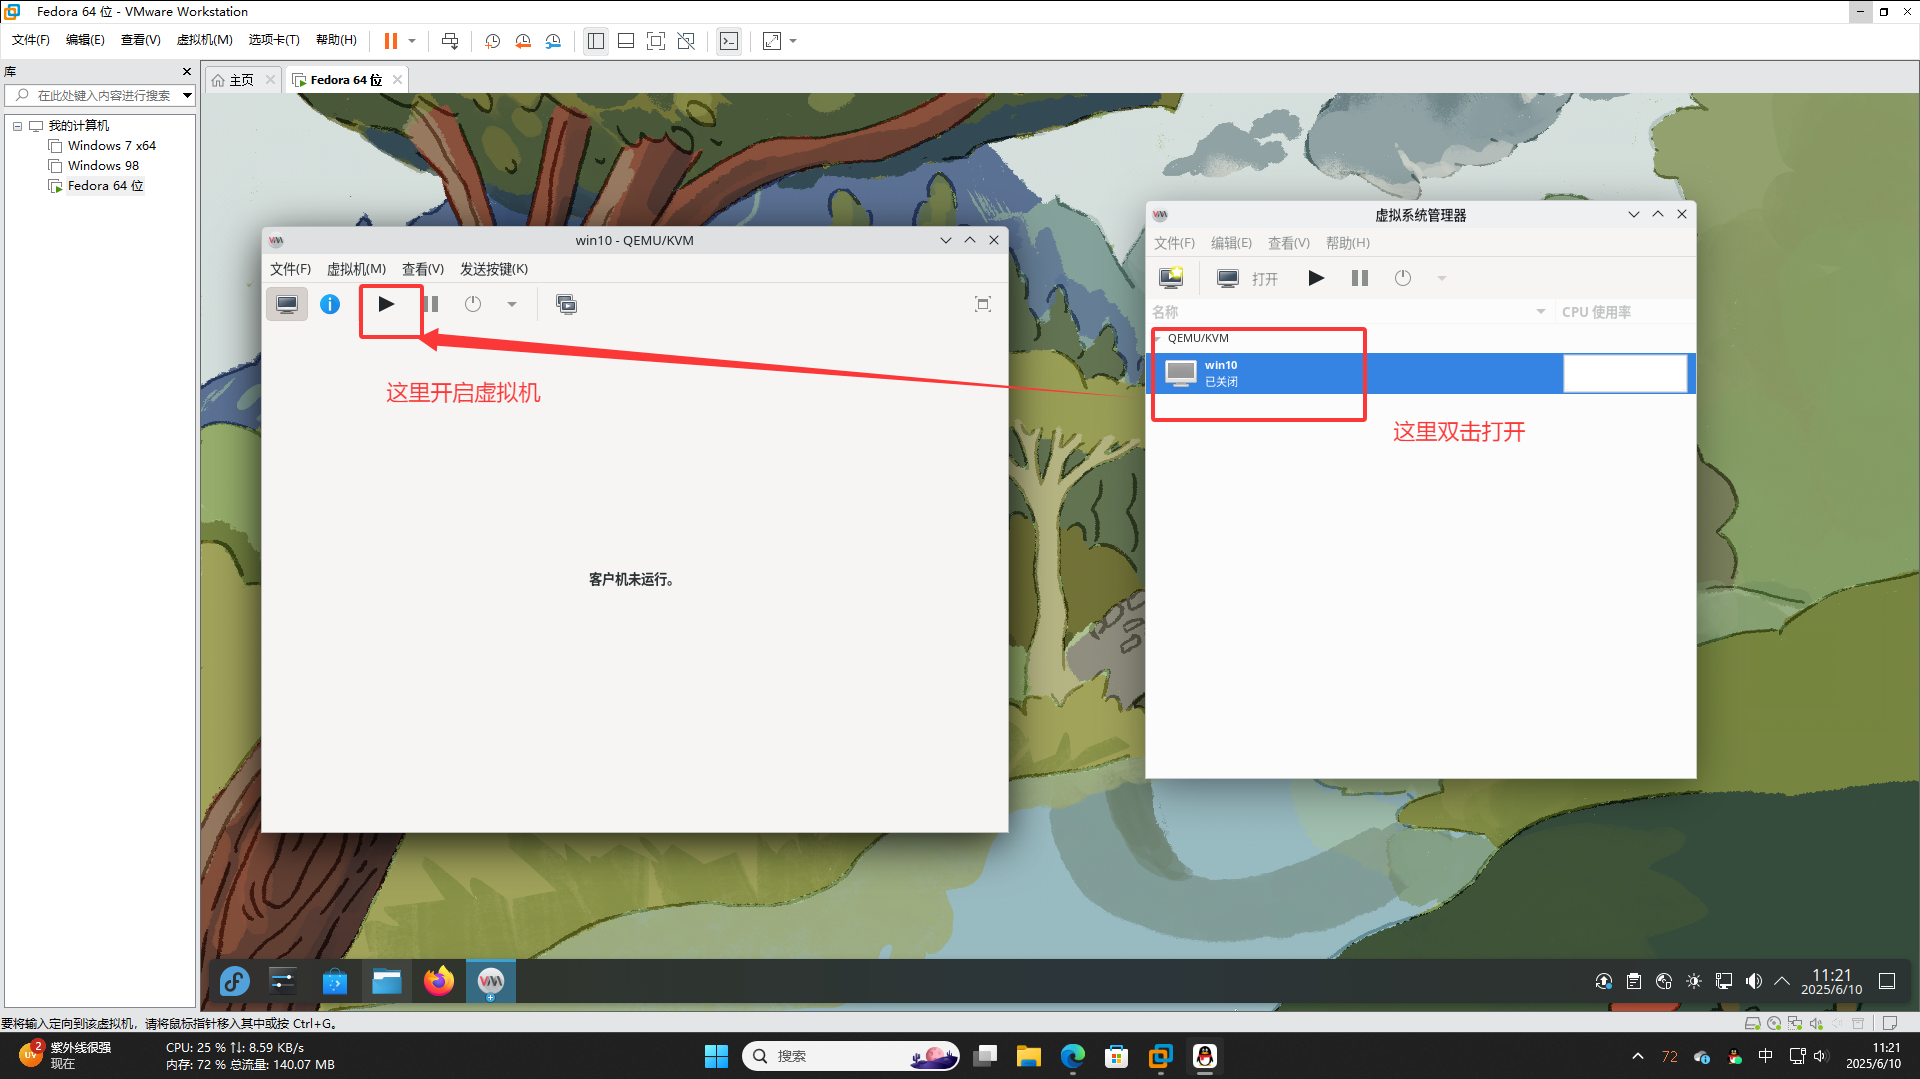Viewport: 1920px width, 1079px height.
Task: Open QQ penguin icon on host taskbar
Action: coord(1205,1056)
